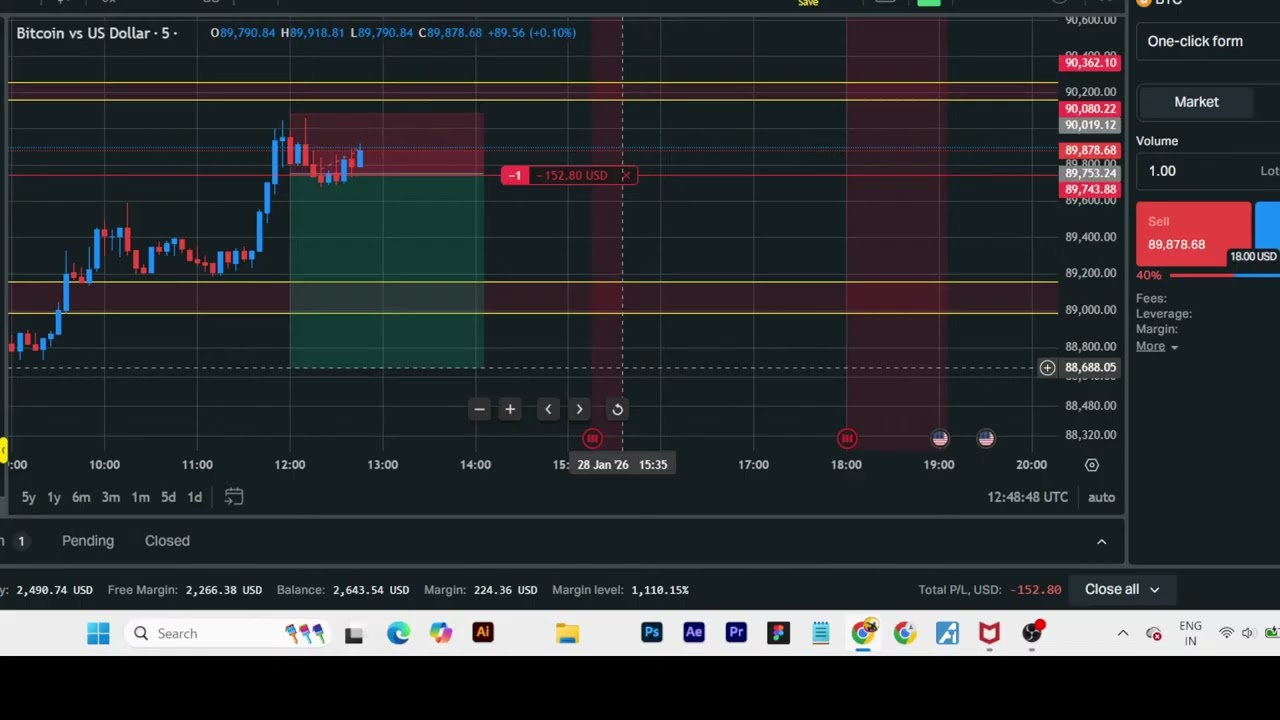Zoom out the chart with minus button
The height and width of the screenshot is (720, 1280).
(x=479, y=409)
